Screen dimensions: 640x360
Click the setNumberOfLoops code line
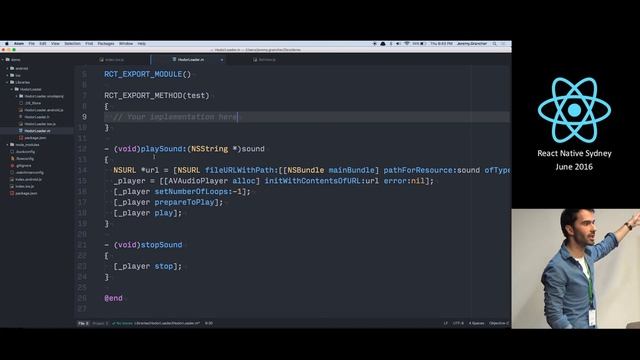[182, 191]
